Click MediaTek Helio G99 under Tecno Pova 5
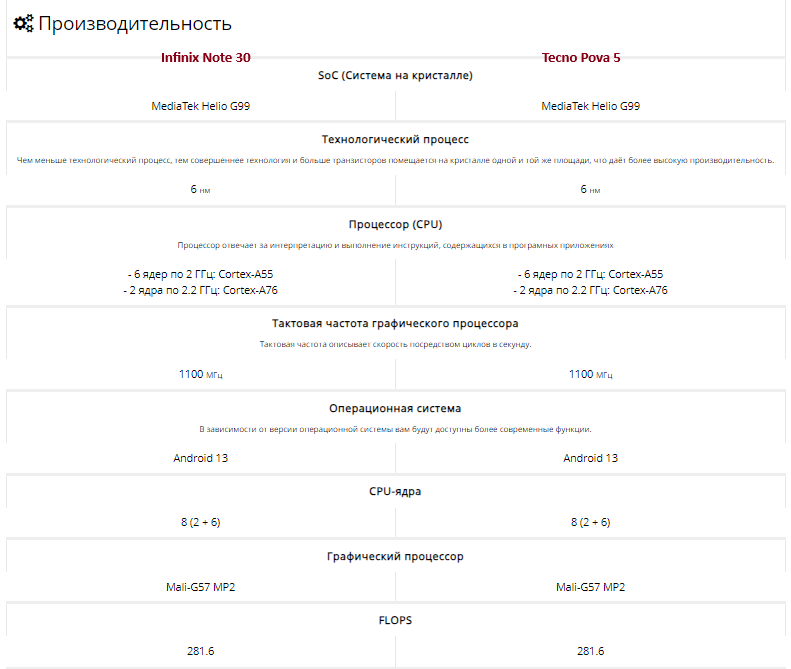Viewport: 791px width, 669px height. (591, 106)
